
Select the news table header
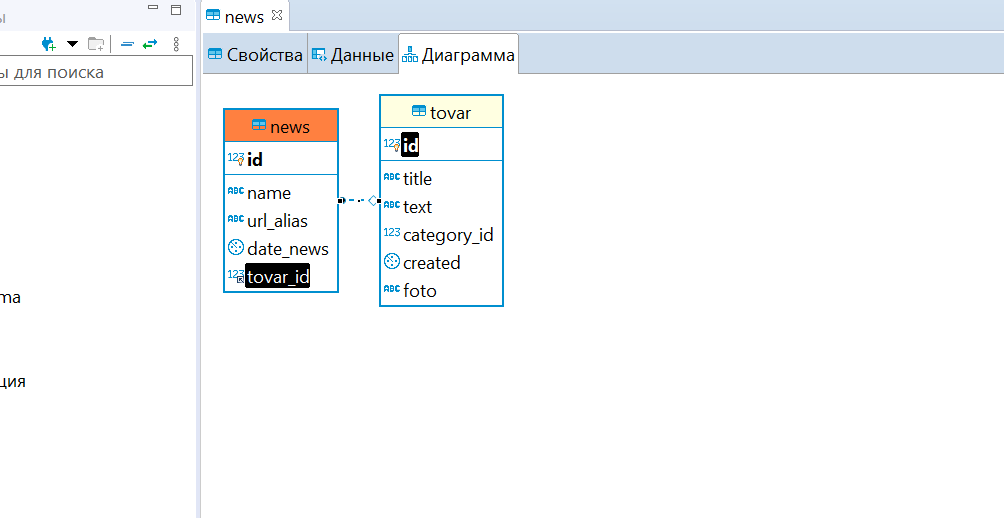coord(281,126)
